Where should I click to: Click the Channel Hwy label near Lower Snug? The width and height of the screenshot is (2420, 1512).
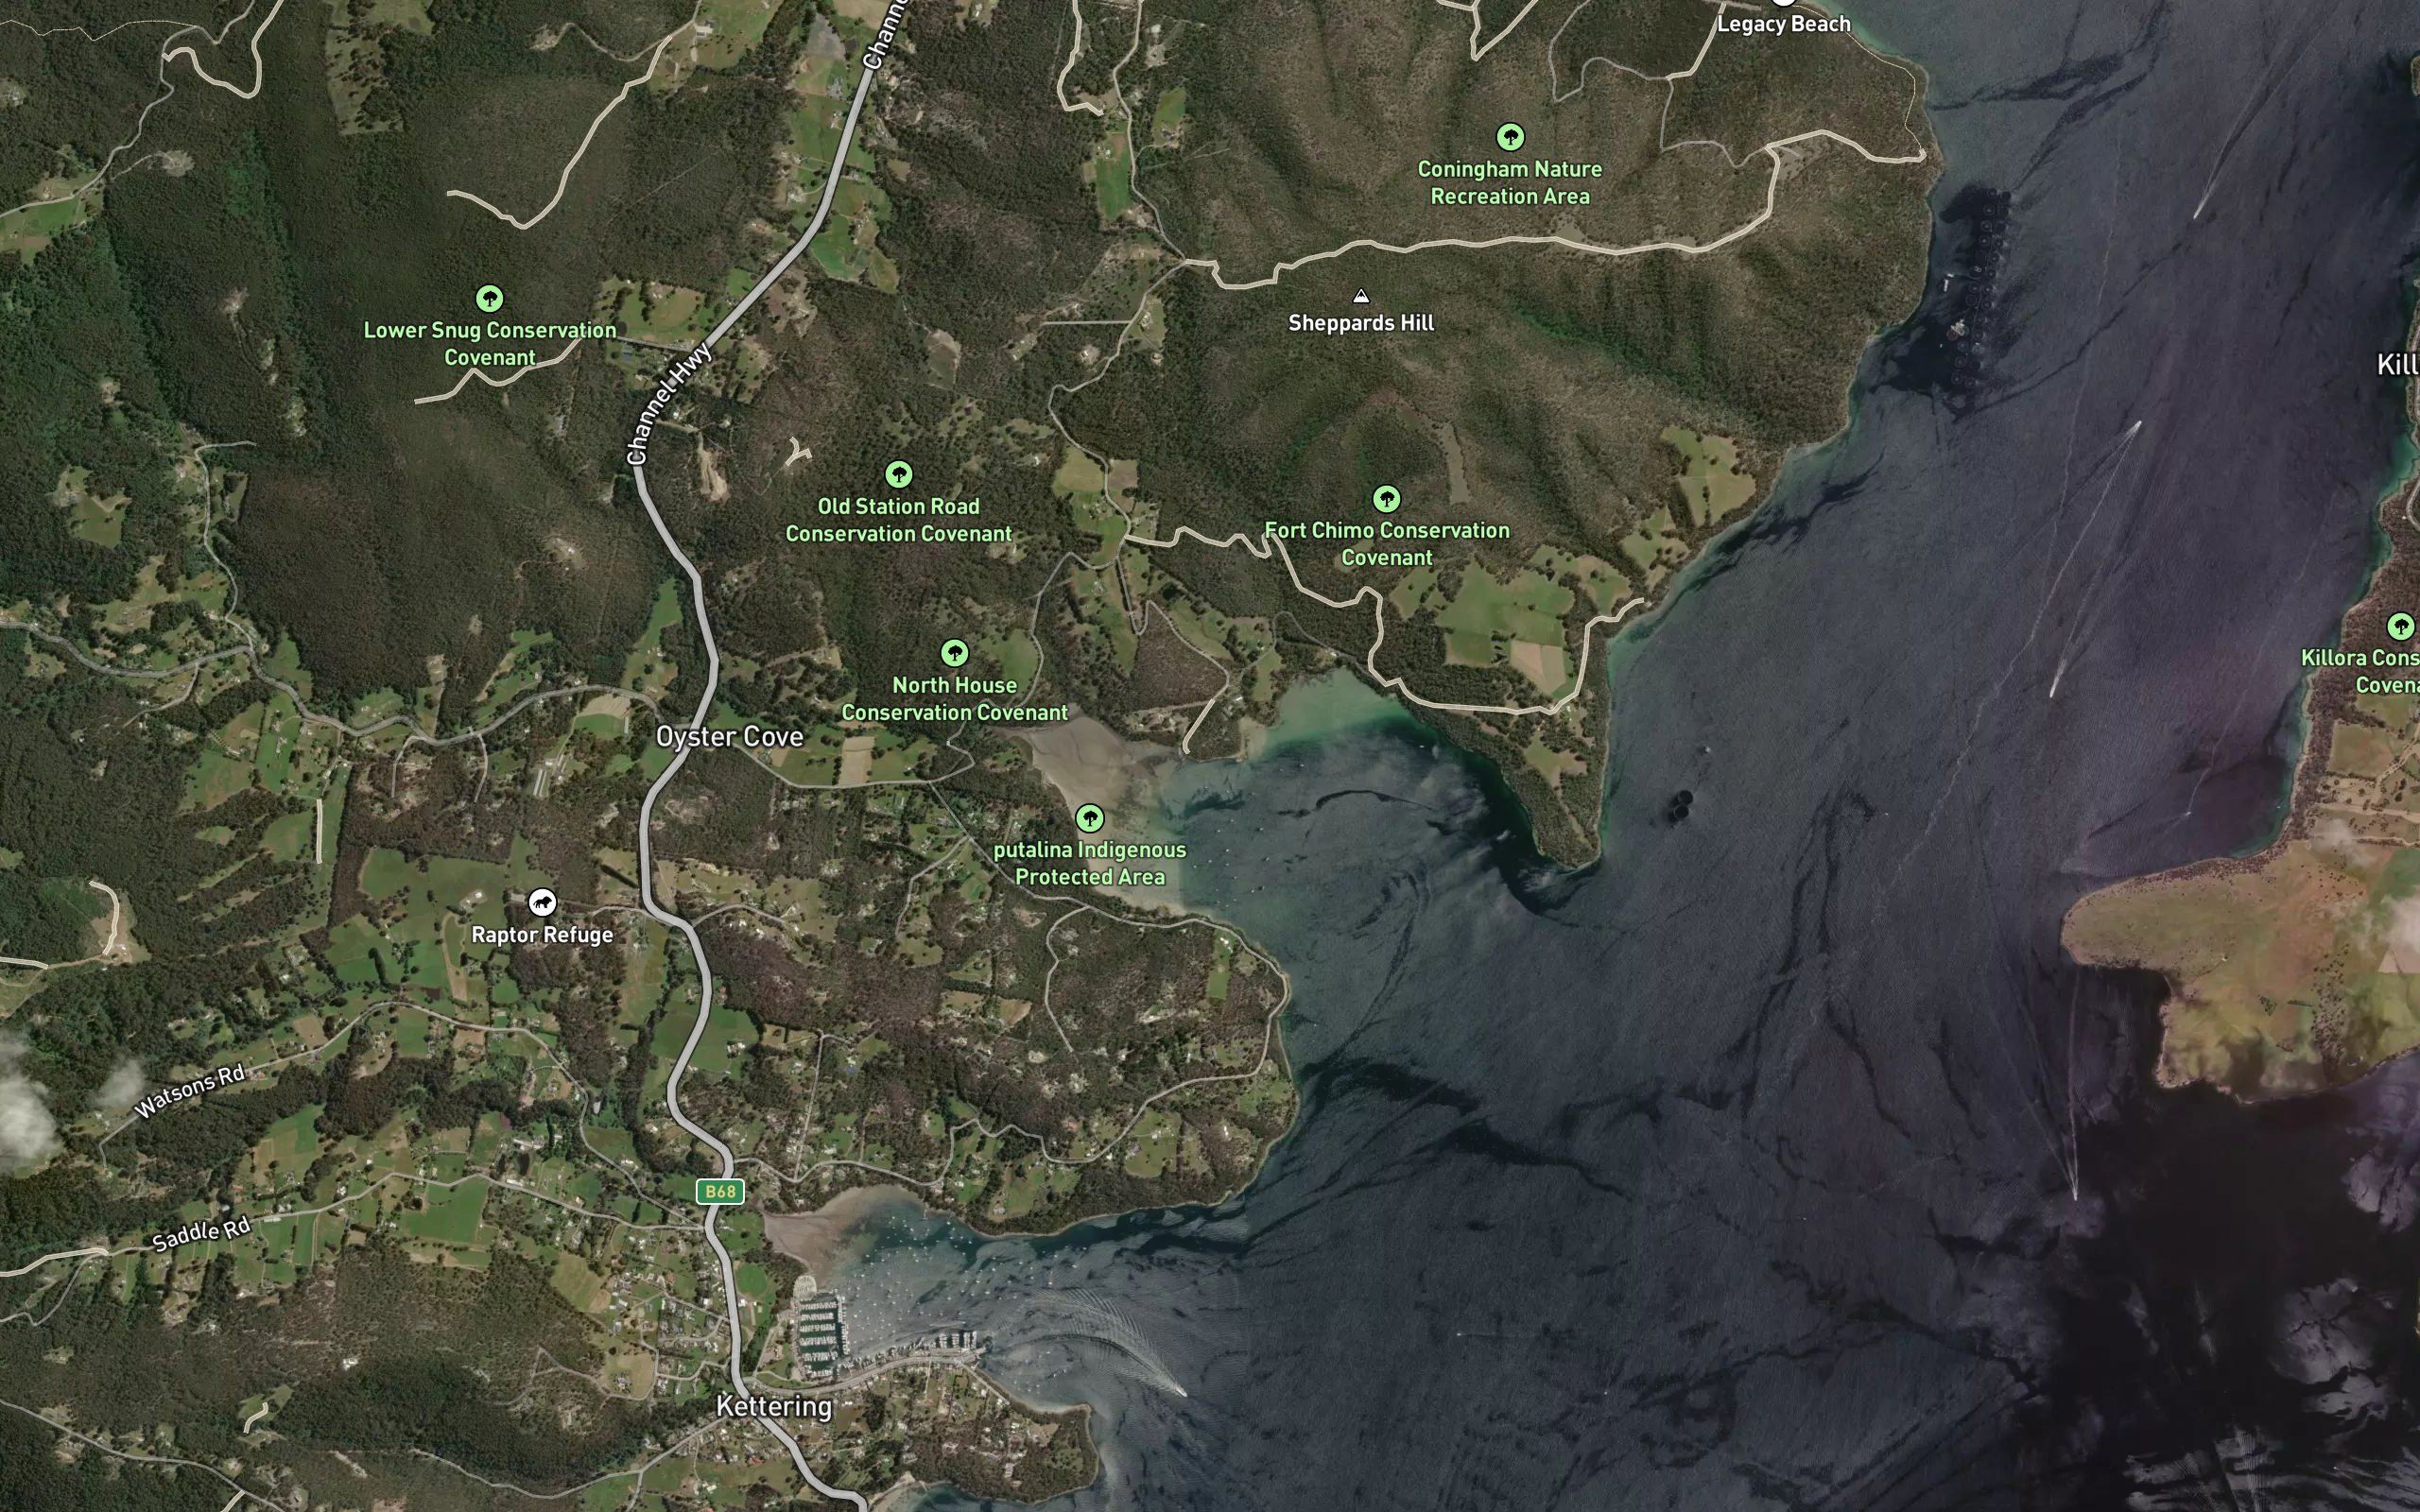[669, 403]
